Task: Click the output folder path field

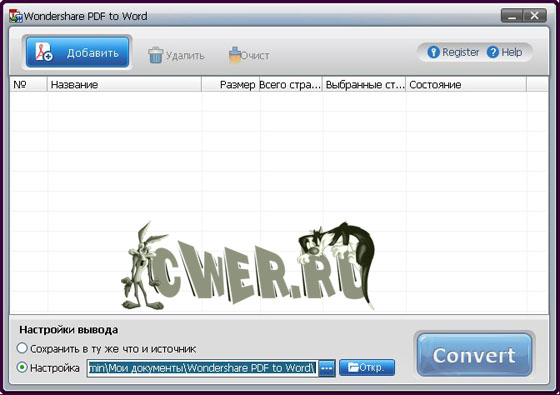Action: (x=202, y=368)
